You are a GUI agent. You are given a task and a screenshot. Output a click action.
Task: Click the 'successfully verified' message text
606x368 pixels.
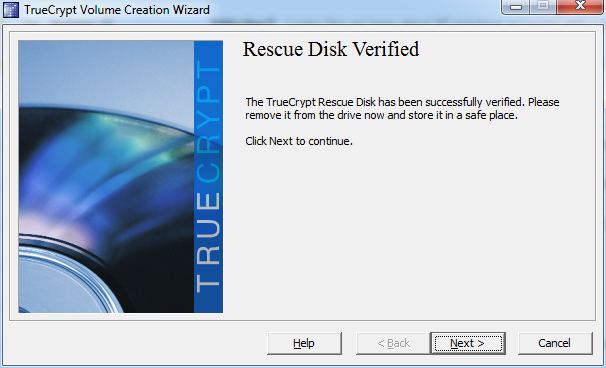pos(402,109)
